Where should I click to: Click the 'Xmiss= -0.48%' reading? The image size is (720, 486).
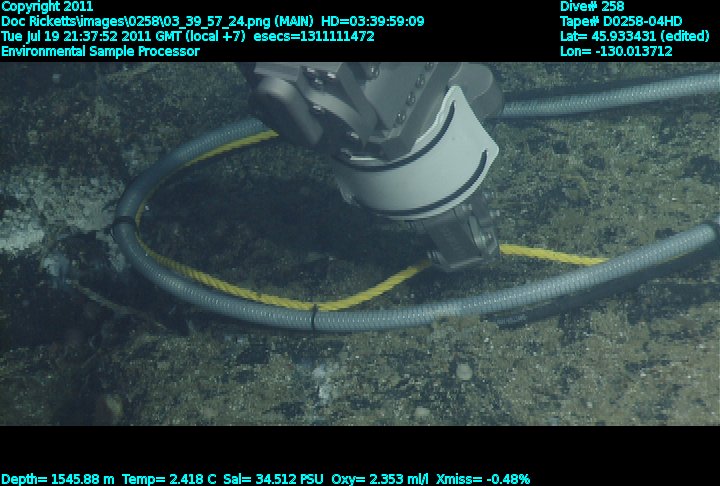483,479
